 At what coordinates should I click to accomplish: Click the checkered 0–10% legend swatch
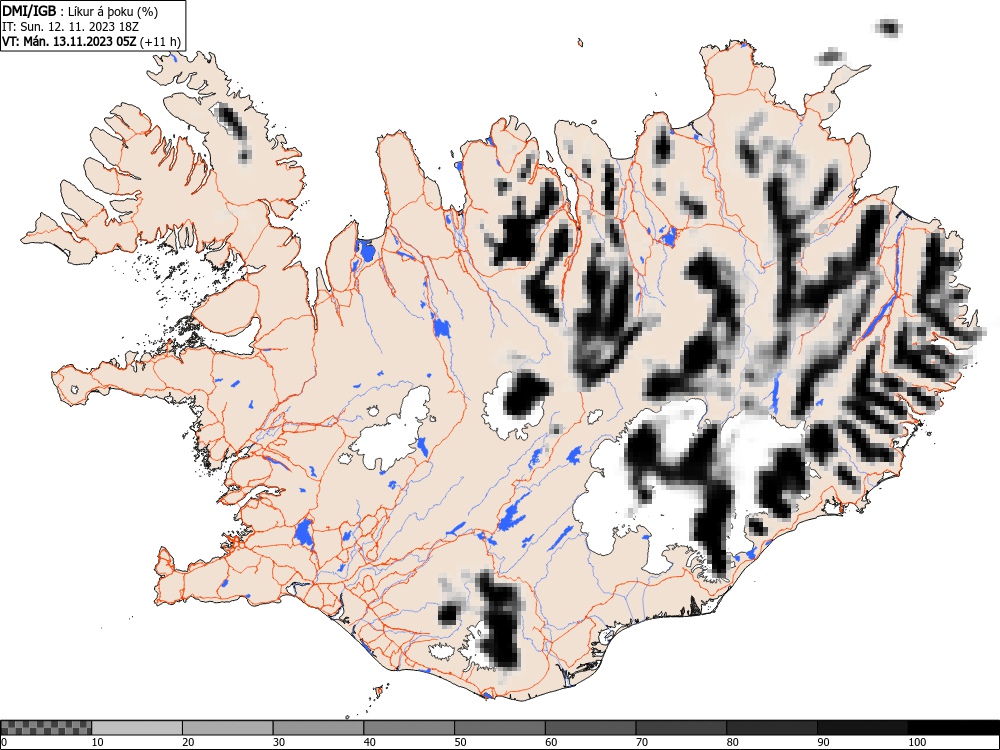[46, 728]
